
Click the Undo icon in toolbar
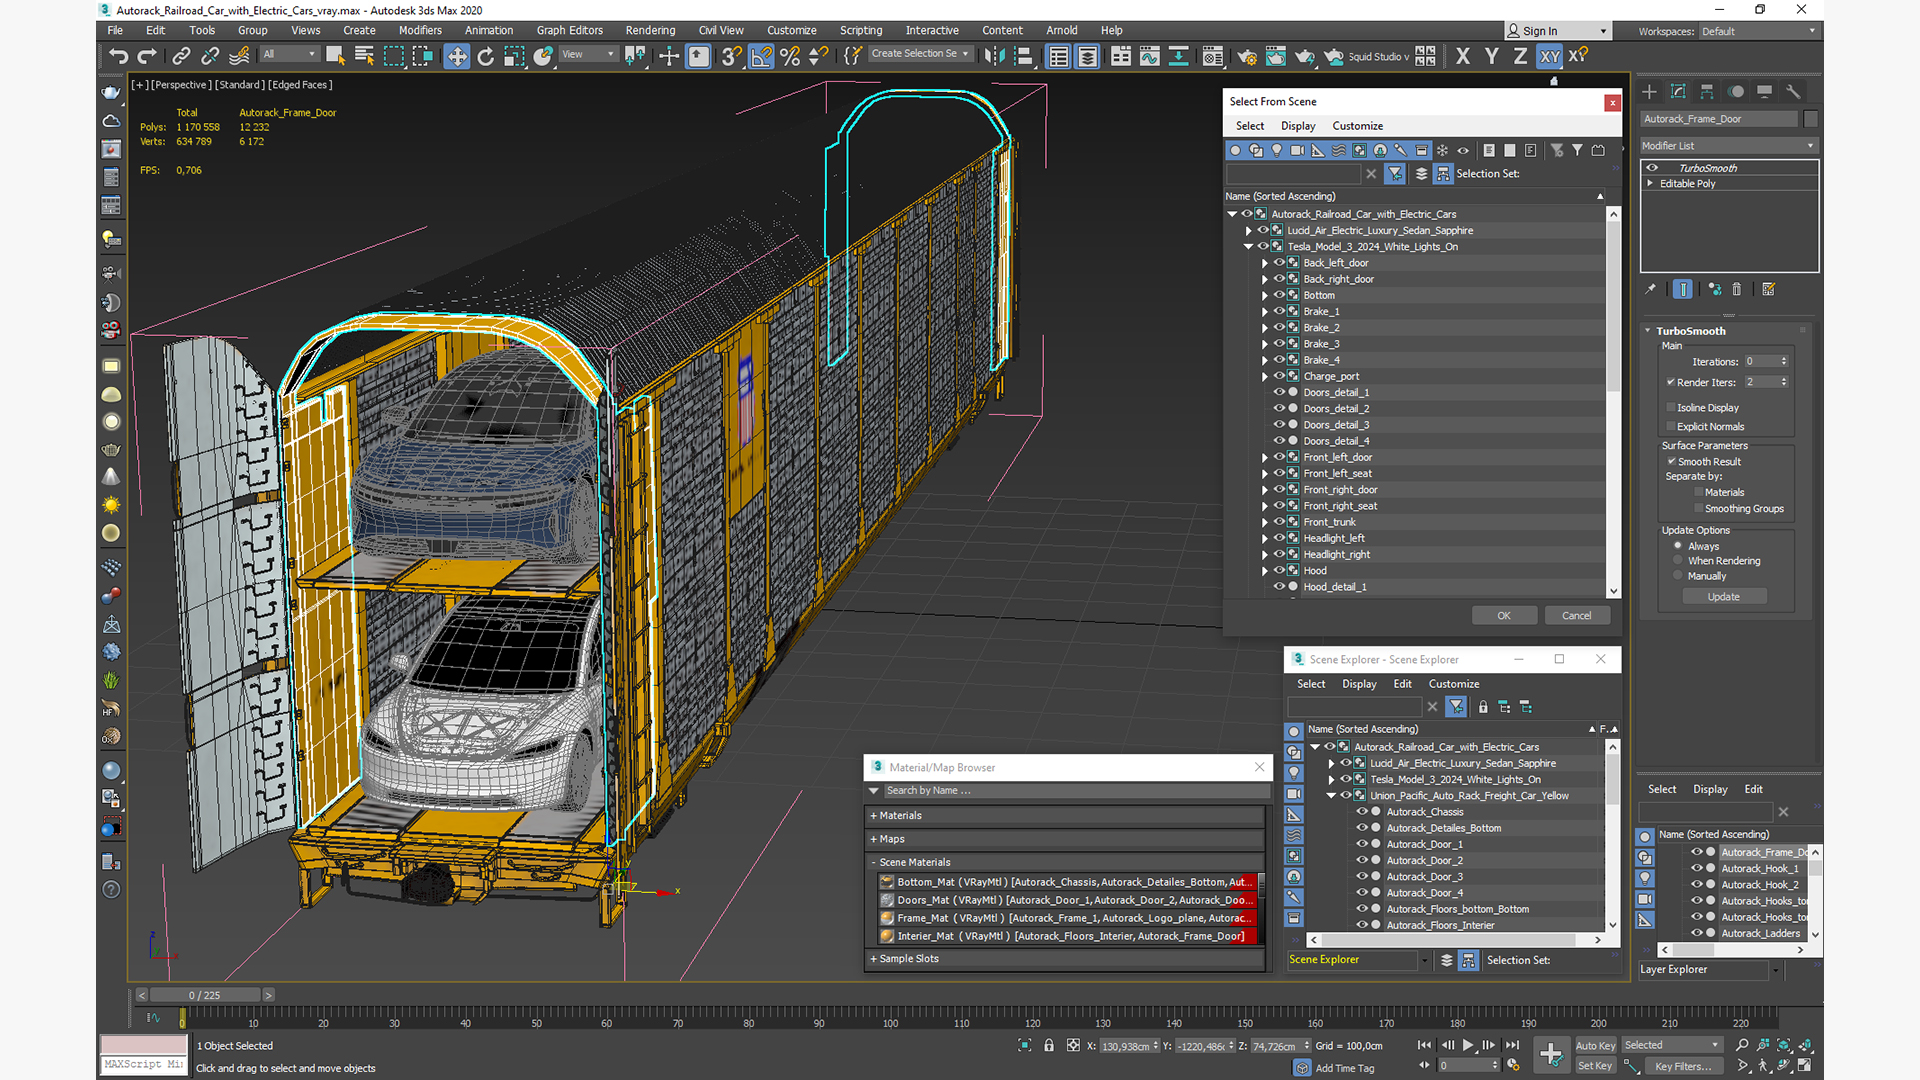coord(117,55)
